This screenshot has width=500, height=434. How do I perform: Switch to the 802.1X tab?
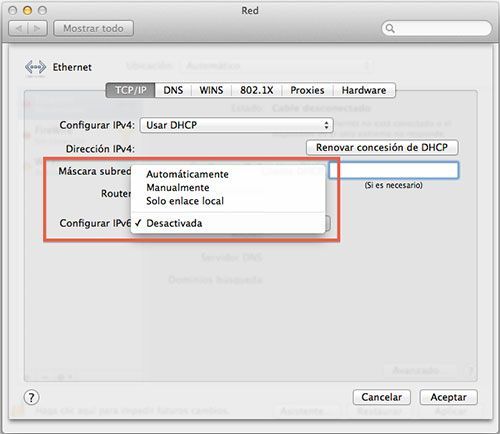(x=256, y=90)
